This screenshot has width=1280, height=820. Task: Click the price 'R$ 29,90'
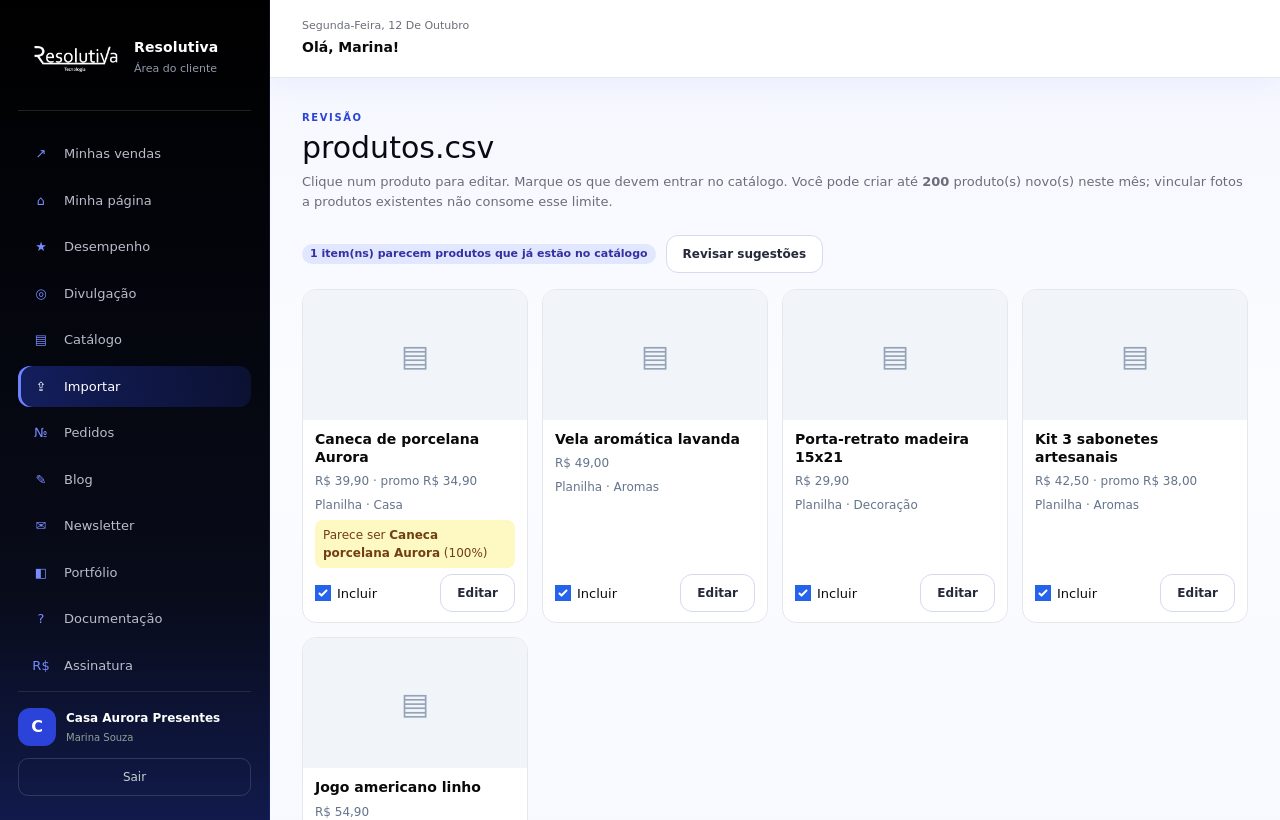pos(822,481)
